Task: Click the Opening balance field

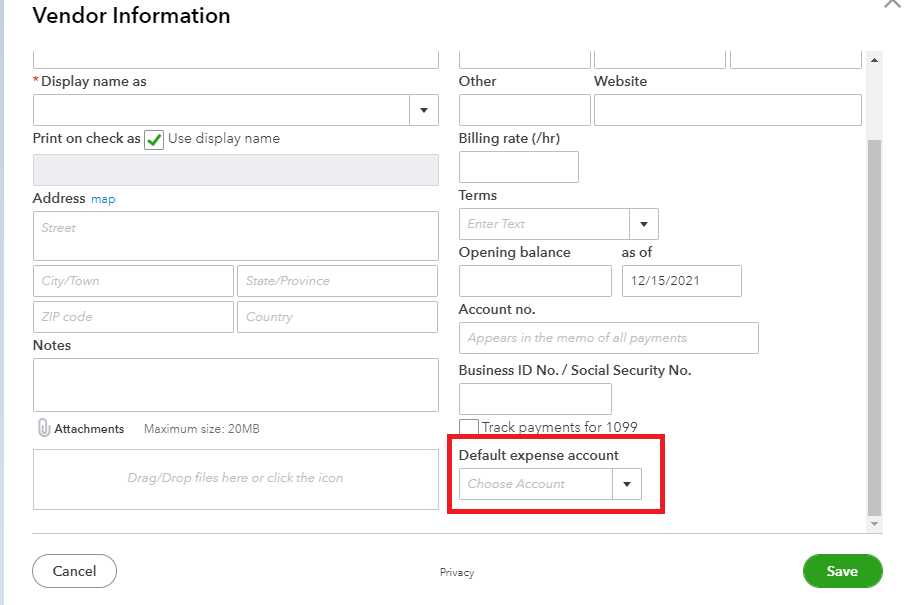Action: click(535, 281)
